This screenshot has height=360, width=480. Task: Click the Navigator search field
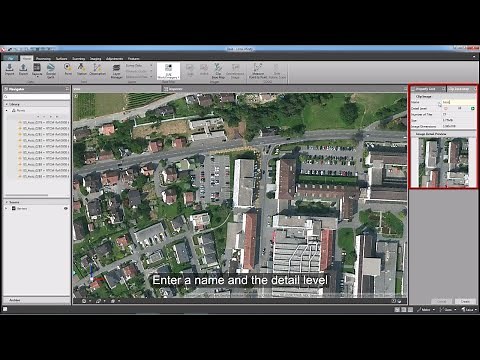(x=36, y=97)
